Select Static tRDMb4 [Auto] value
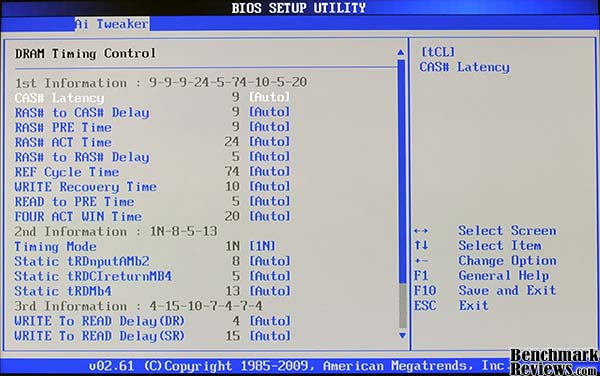The width and height of the screenshot is (600, 376). point(269,291)
